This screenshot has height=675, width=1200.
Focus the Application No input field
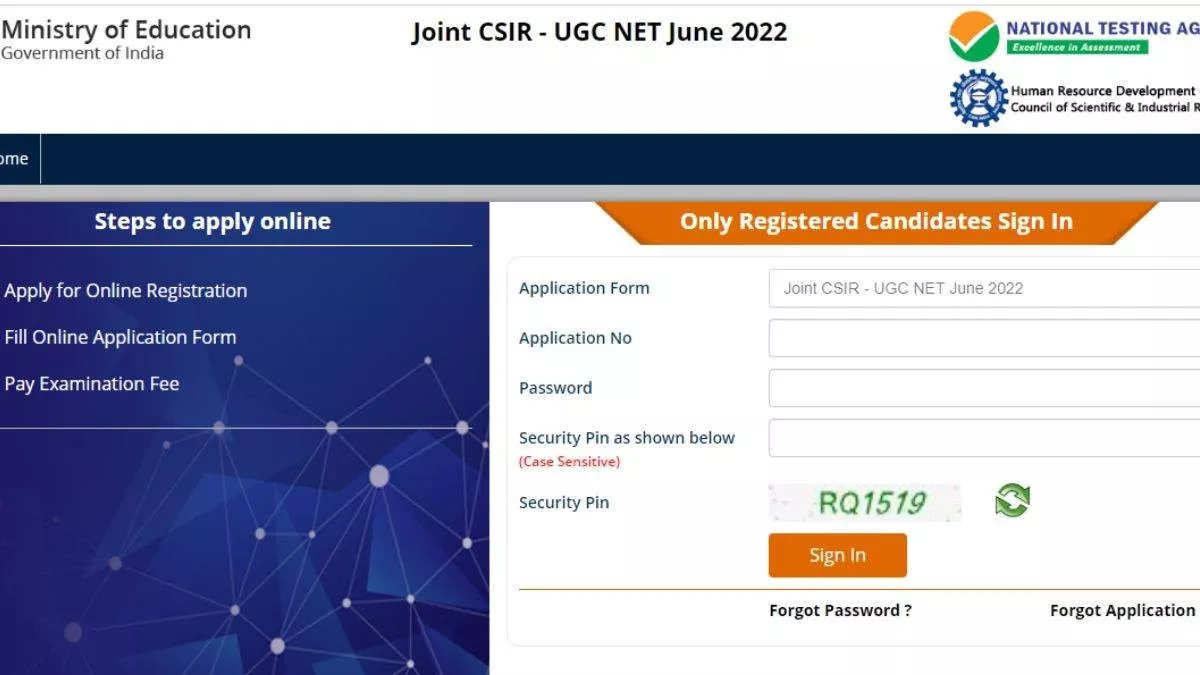point(984,338)
